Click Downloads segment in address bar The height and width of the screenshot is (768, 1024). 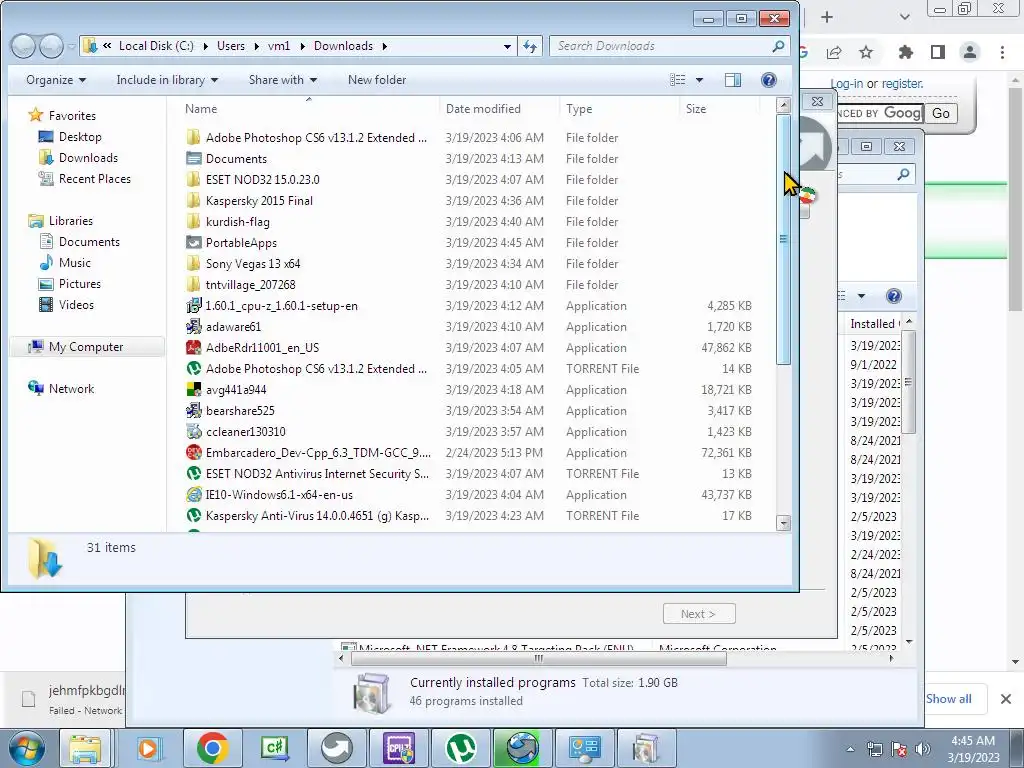tap(344, 46)
